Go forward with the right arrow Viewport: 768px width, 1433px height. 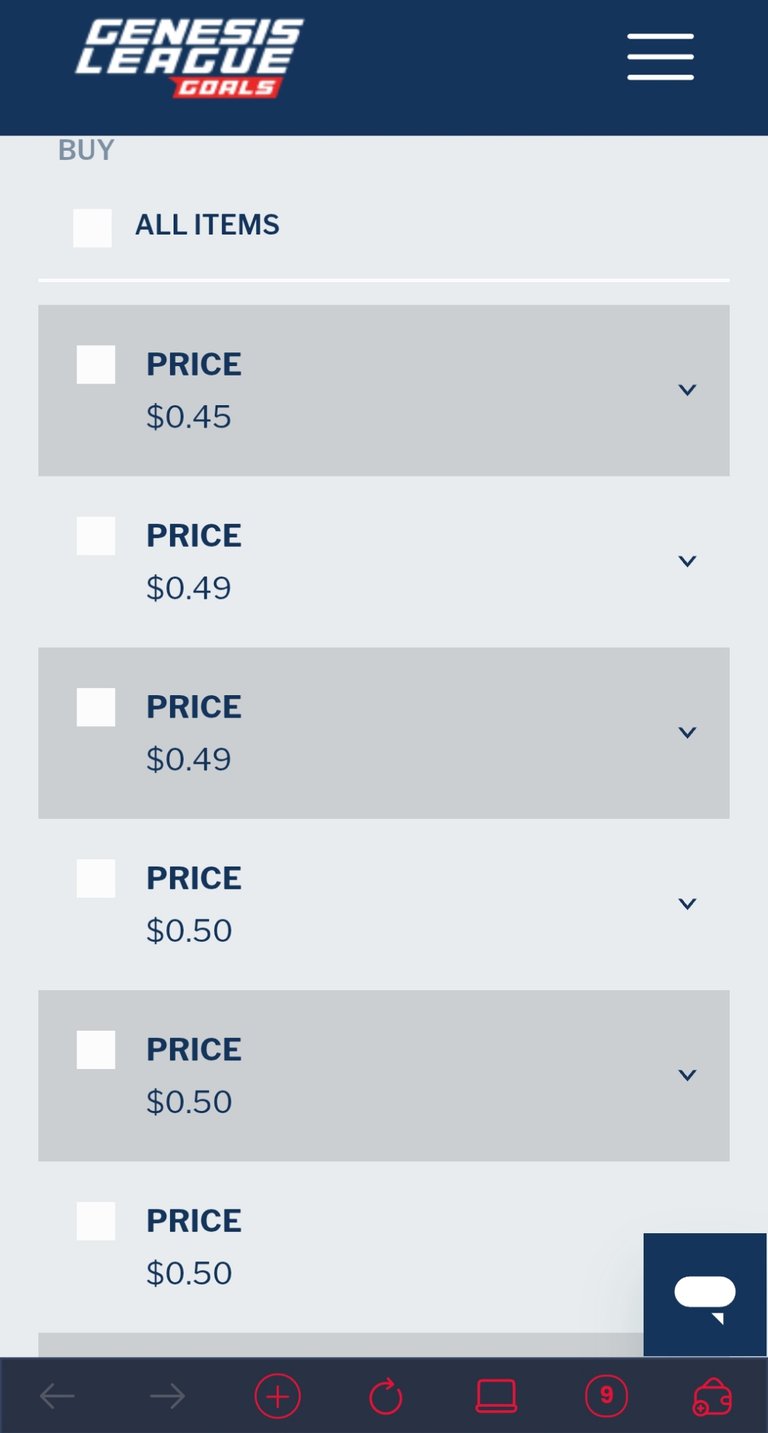tap(167, 1396)
